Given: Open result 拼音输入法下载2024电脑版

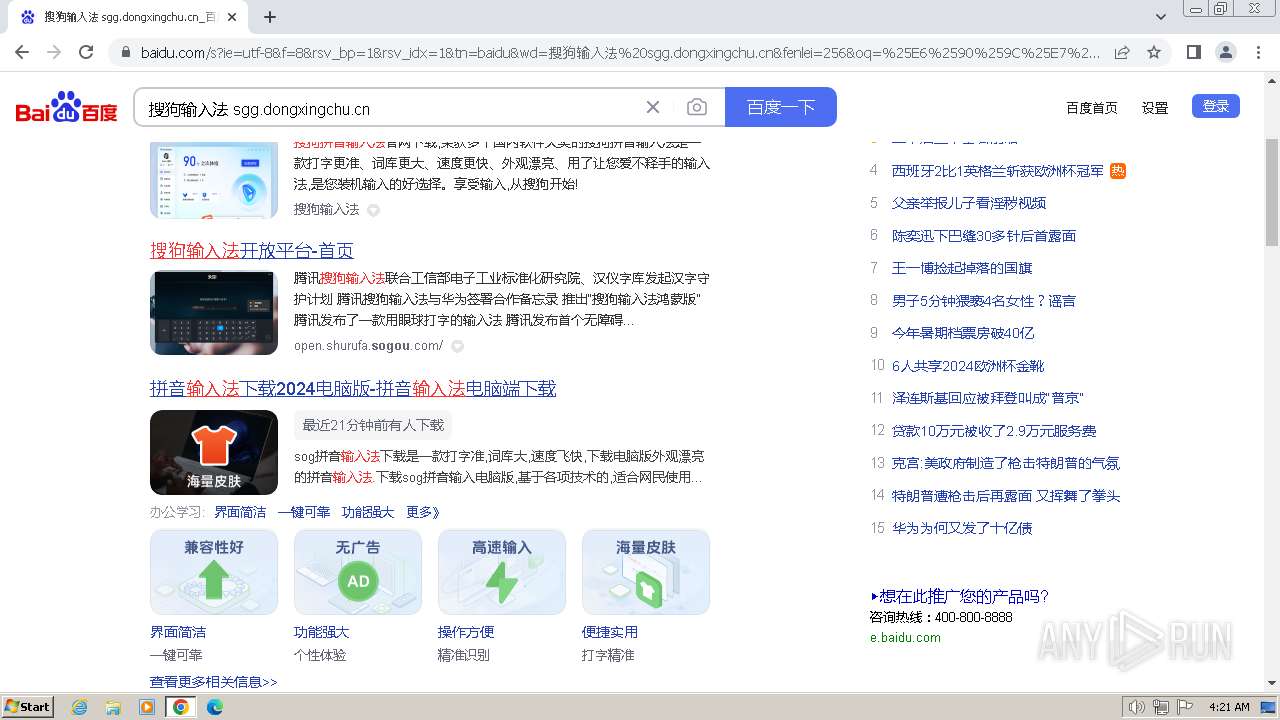Looking at the screenshot, I should tap(353, 388).
